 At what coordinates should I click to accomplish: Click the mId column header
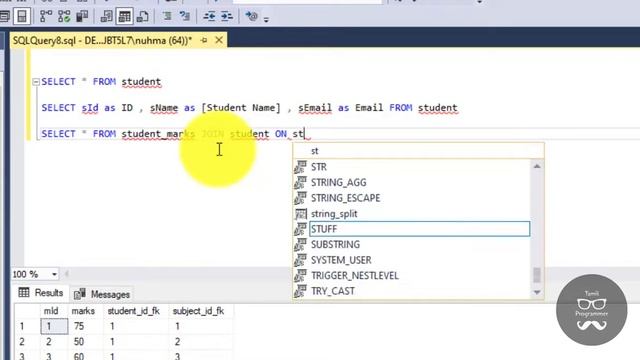(51, 311)
